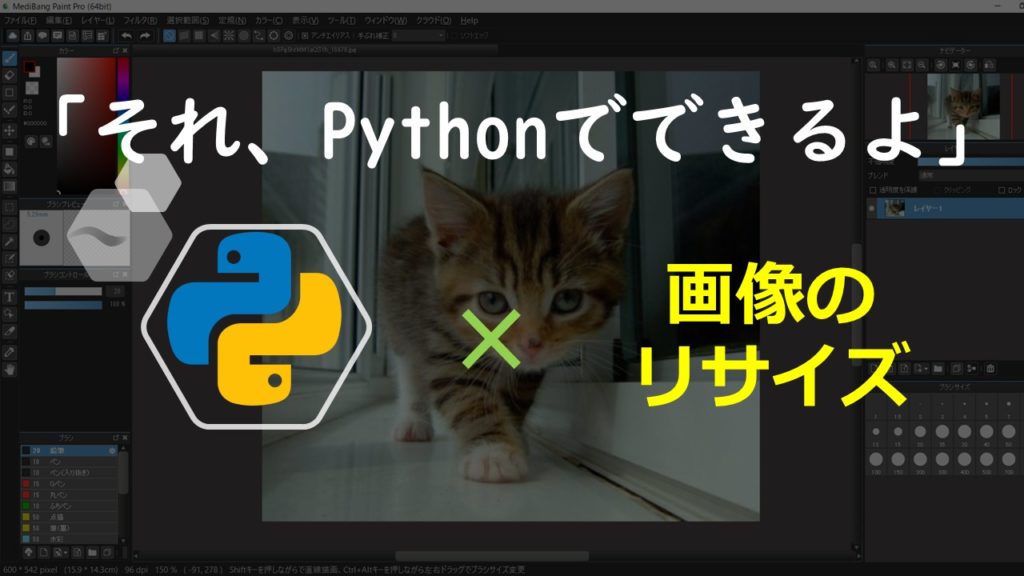The height and width of the screenshot is (576, 1024).
Task: Enable the 透明度を保護 checkbox
Action: click(873, 190)
